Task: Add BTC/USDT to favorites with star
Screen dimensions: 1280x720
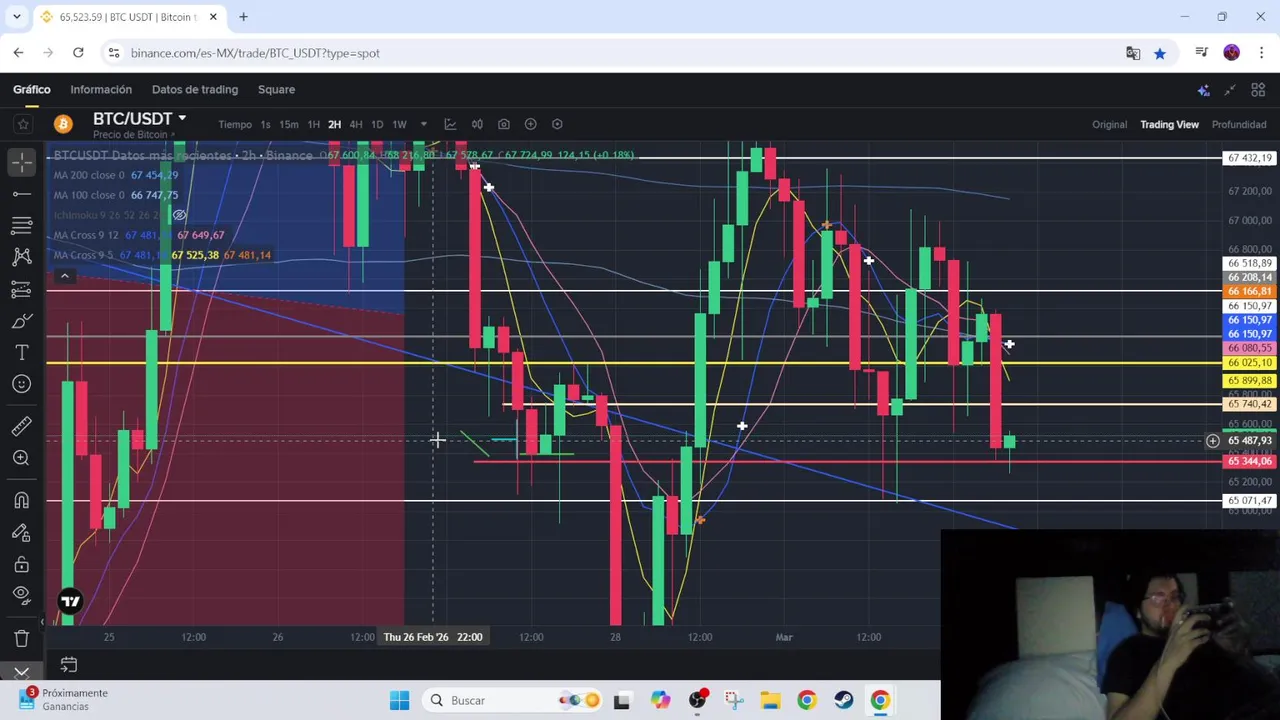Action: (22, 124)
